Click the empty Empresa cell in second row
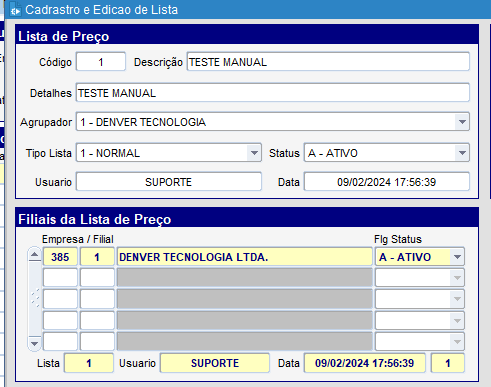491x387 pixels. point(60,278)
